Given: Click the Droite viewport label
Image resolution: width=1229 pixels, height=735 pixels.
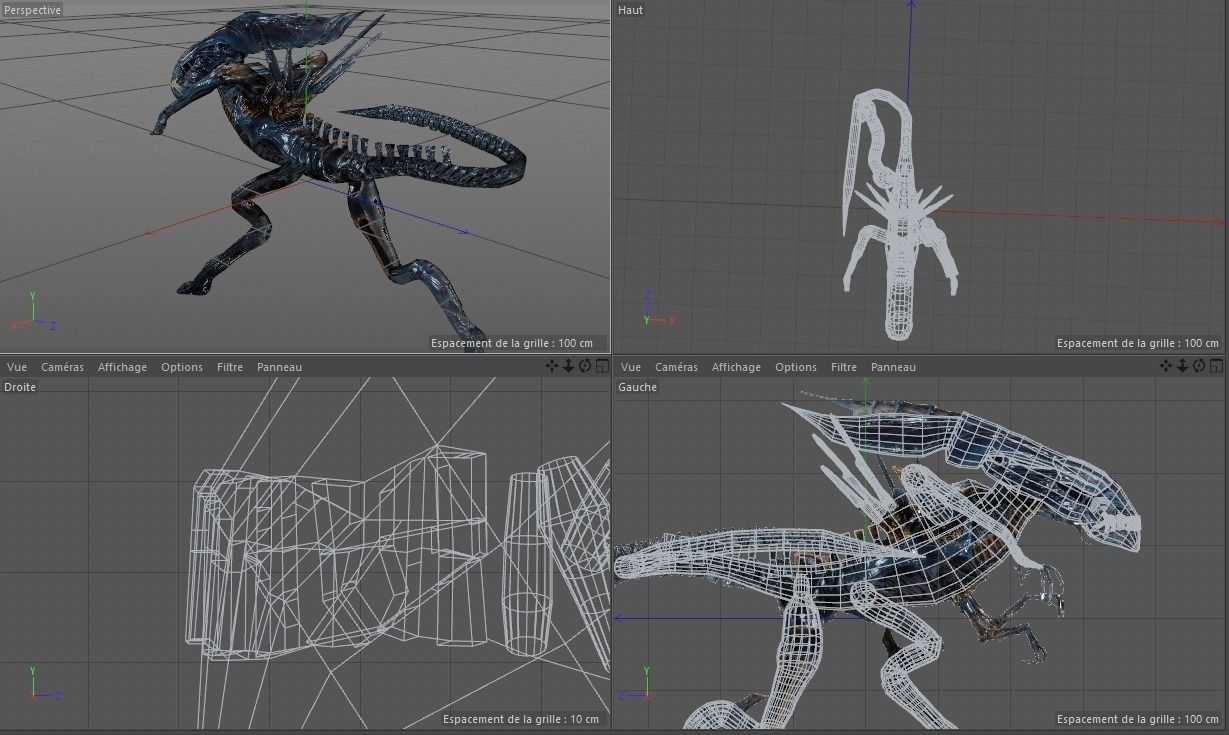Looking at the screenshot, I should pos(20,387).
